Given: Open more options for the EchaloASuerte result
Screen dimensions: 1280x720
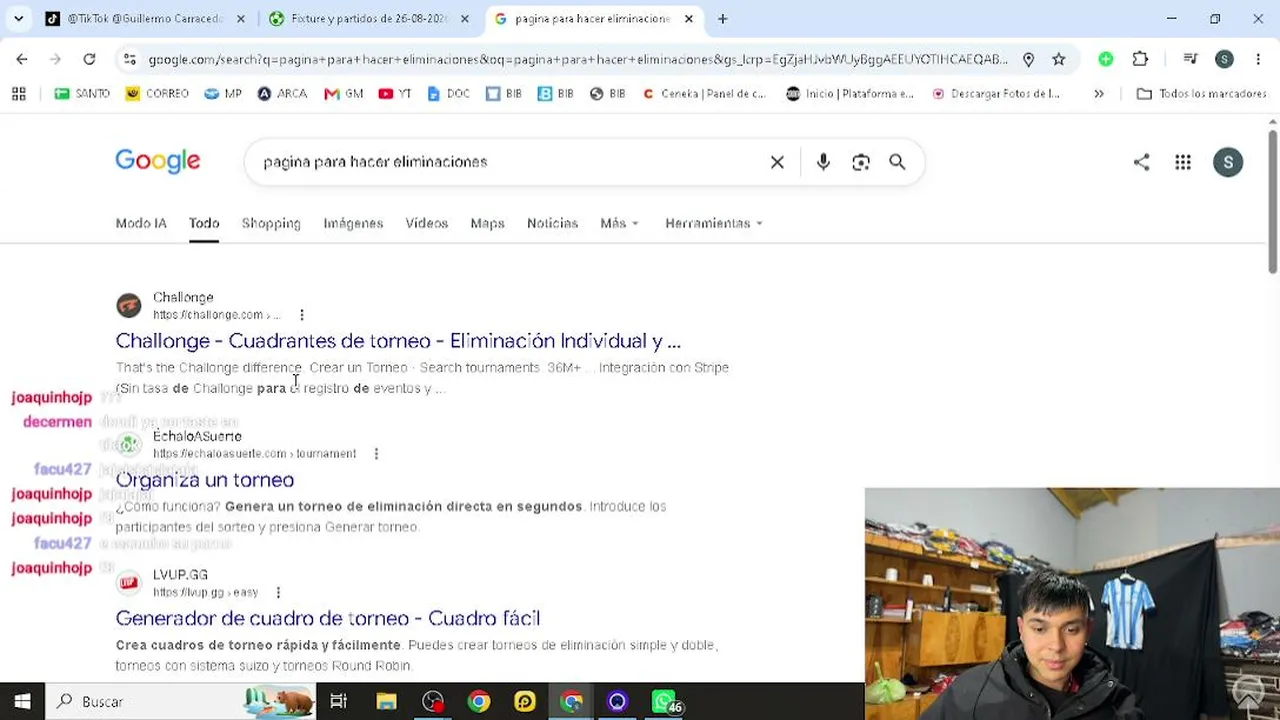Looking at the screenshot, I should 376,454.
